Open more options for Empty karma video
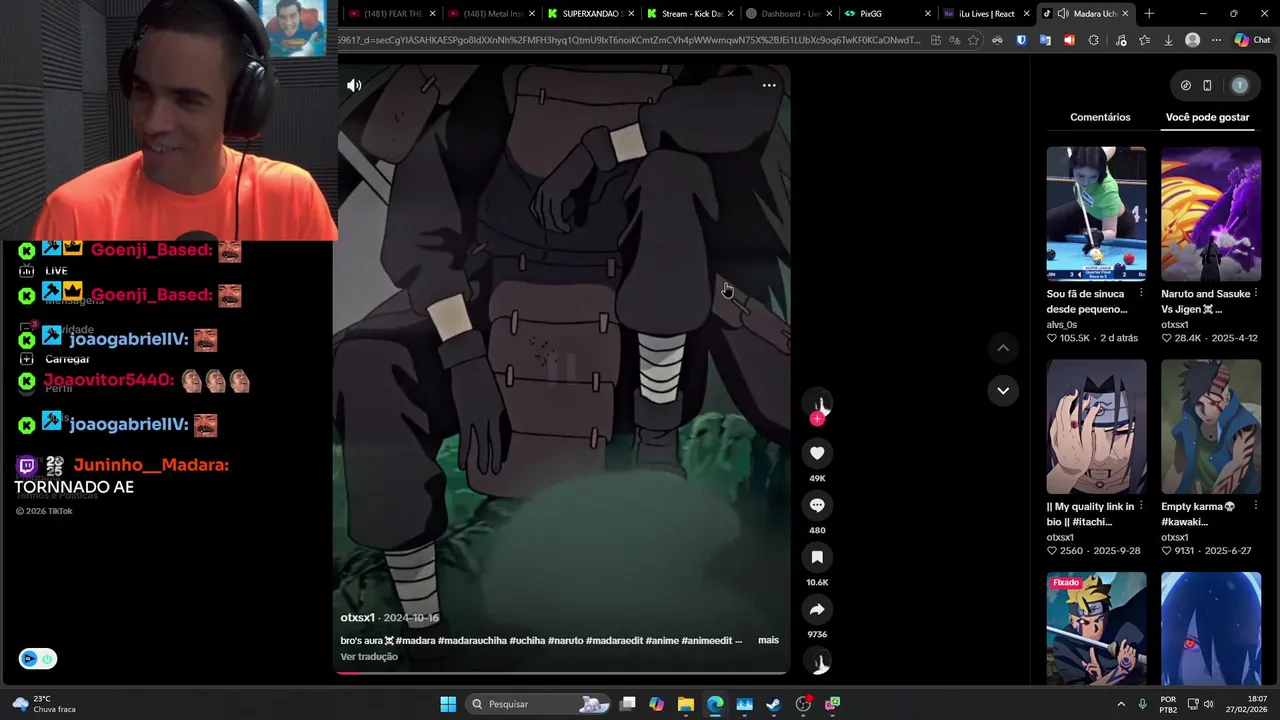Viewport: 1280px width, 720px height. click(1255, 507)
